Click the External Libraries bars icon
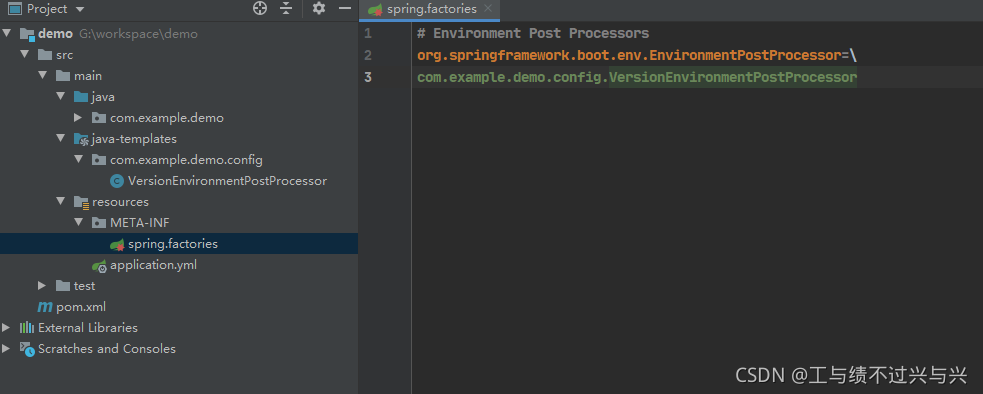This screenshot has height=394, width=983. [27, 327]
